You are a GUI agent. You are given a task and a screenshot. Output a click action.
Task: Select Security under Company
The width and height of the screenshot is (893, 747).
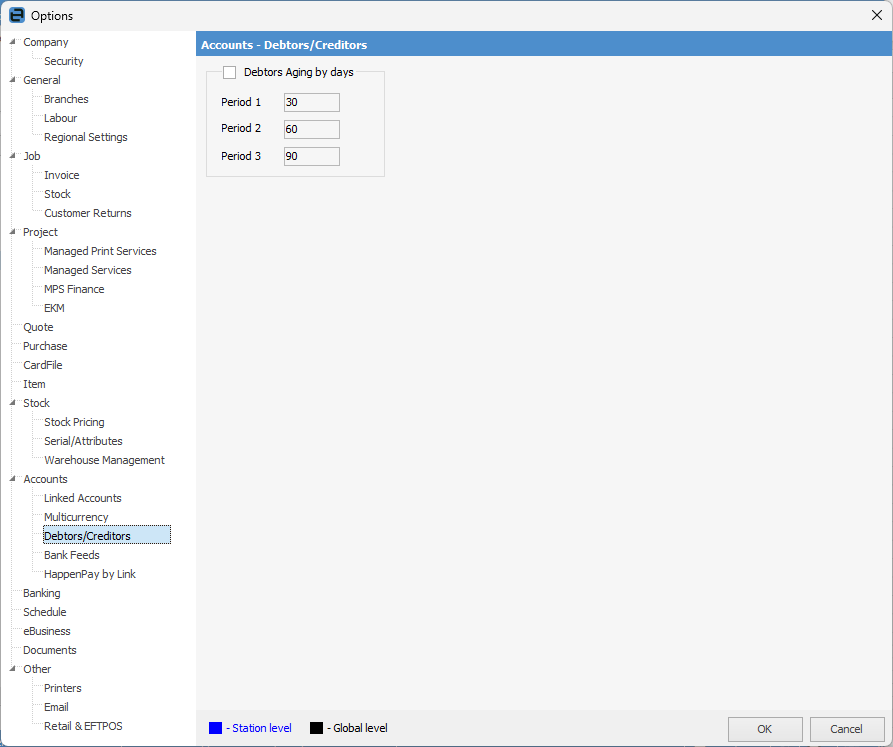(64, 61)
